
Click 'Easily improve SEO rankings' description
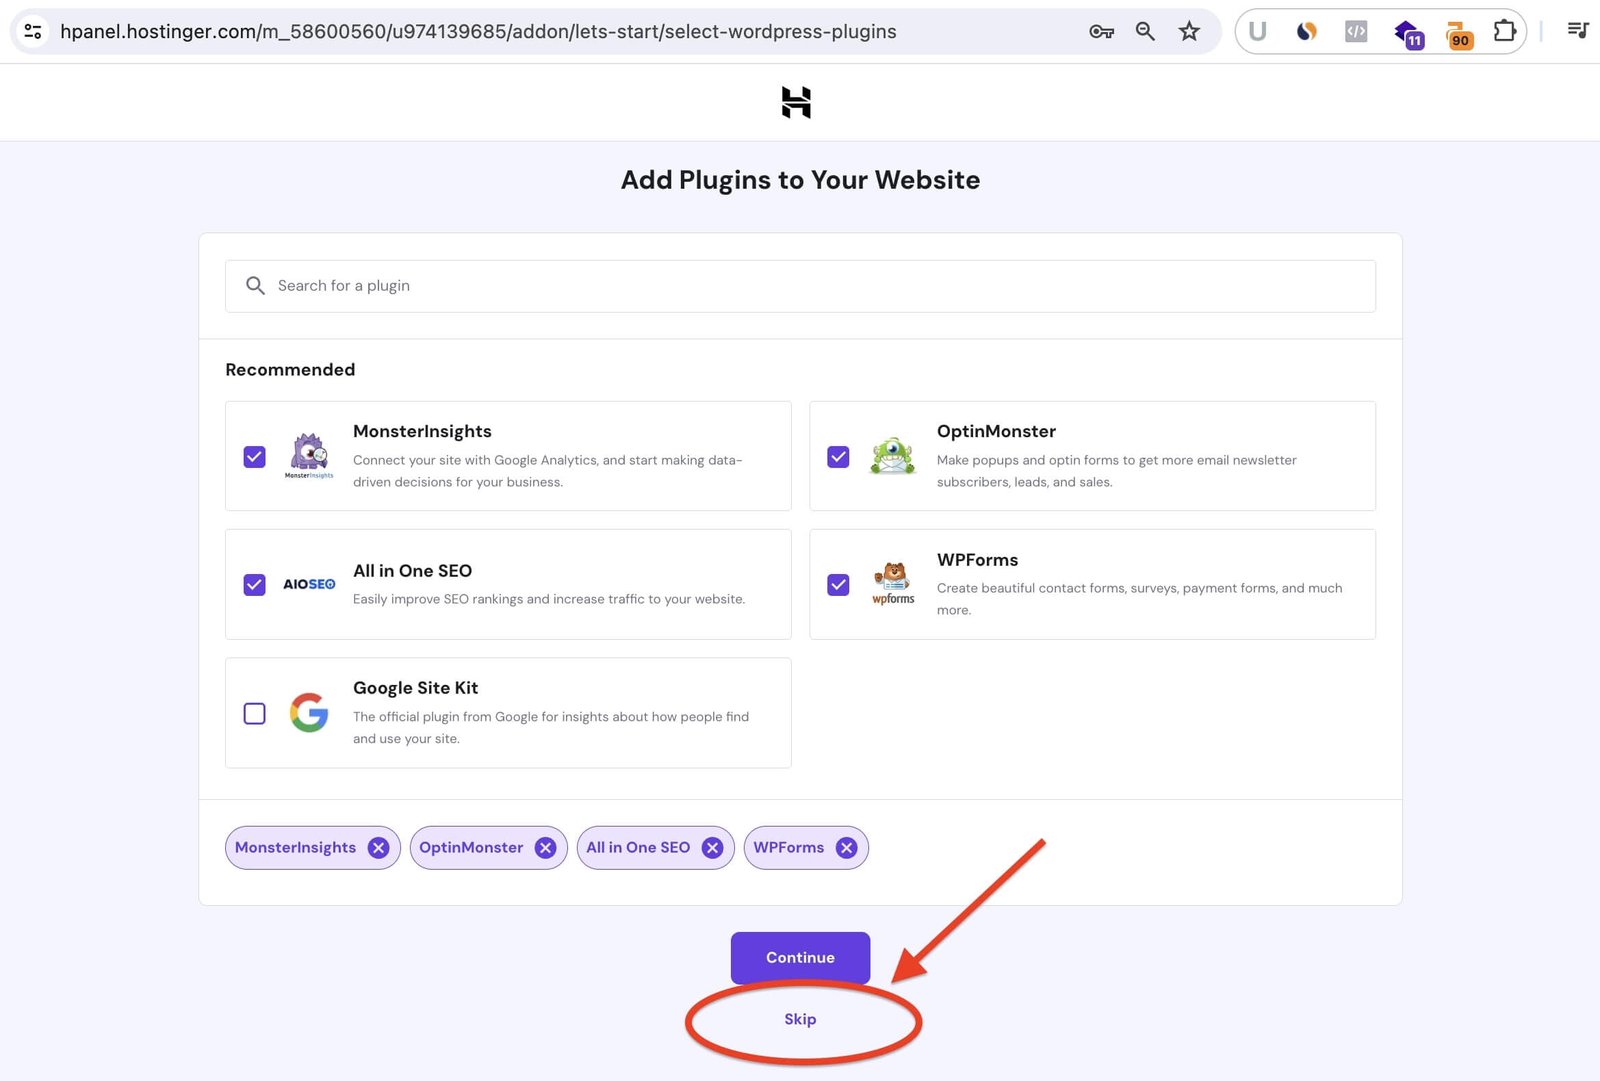point(549,599)
